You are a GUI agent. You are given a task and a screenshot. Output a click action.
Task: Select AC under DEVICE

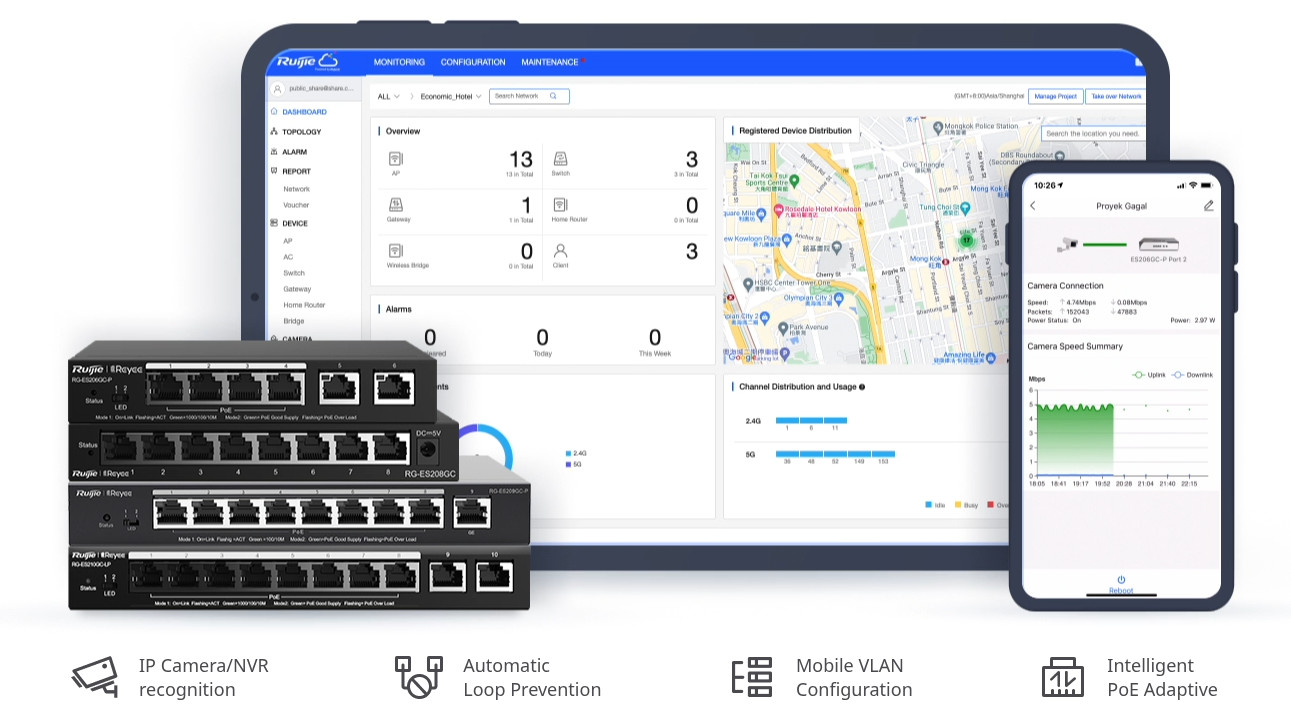pyautogui.click(x=288, y=257)
